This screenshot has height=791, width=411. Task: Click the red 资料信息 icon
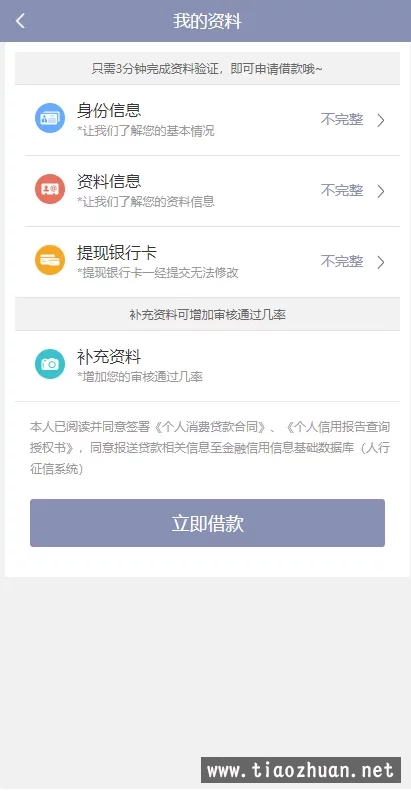pos(50,189)
